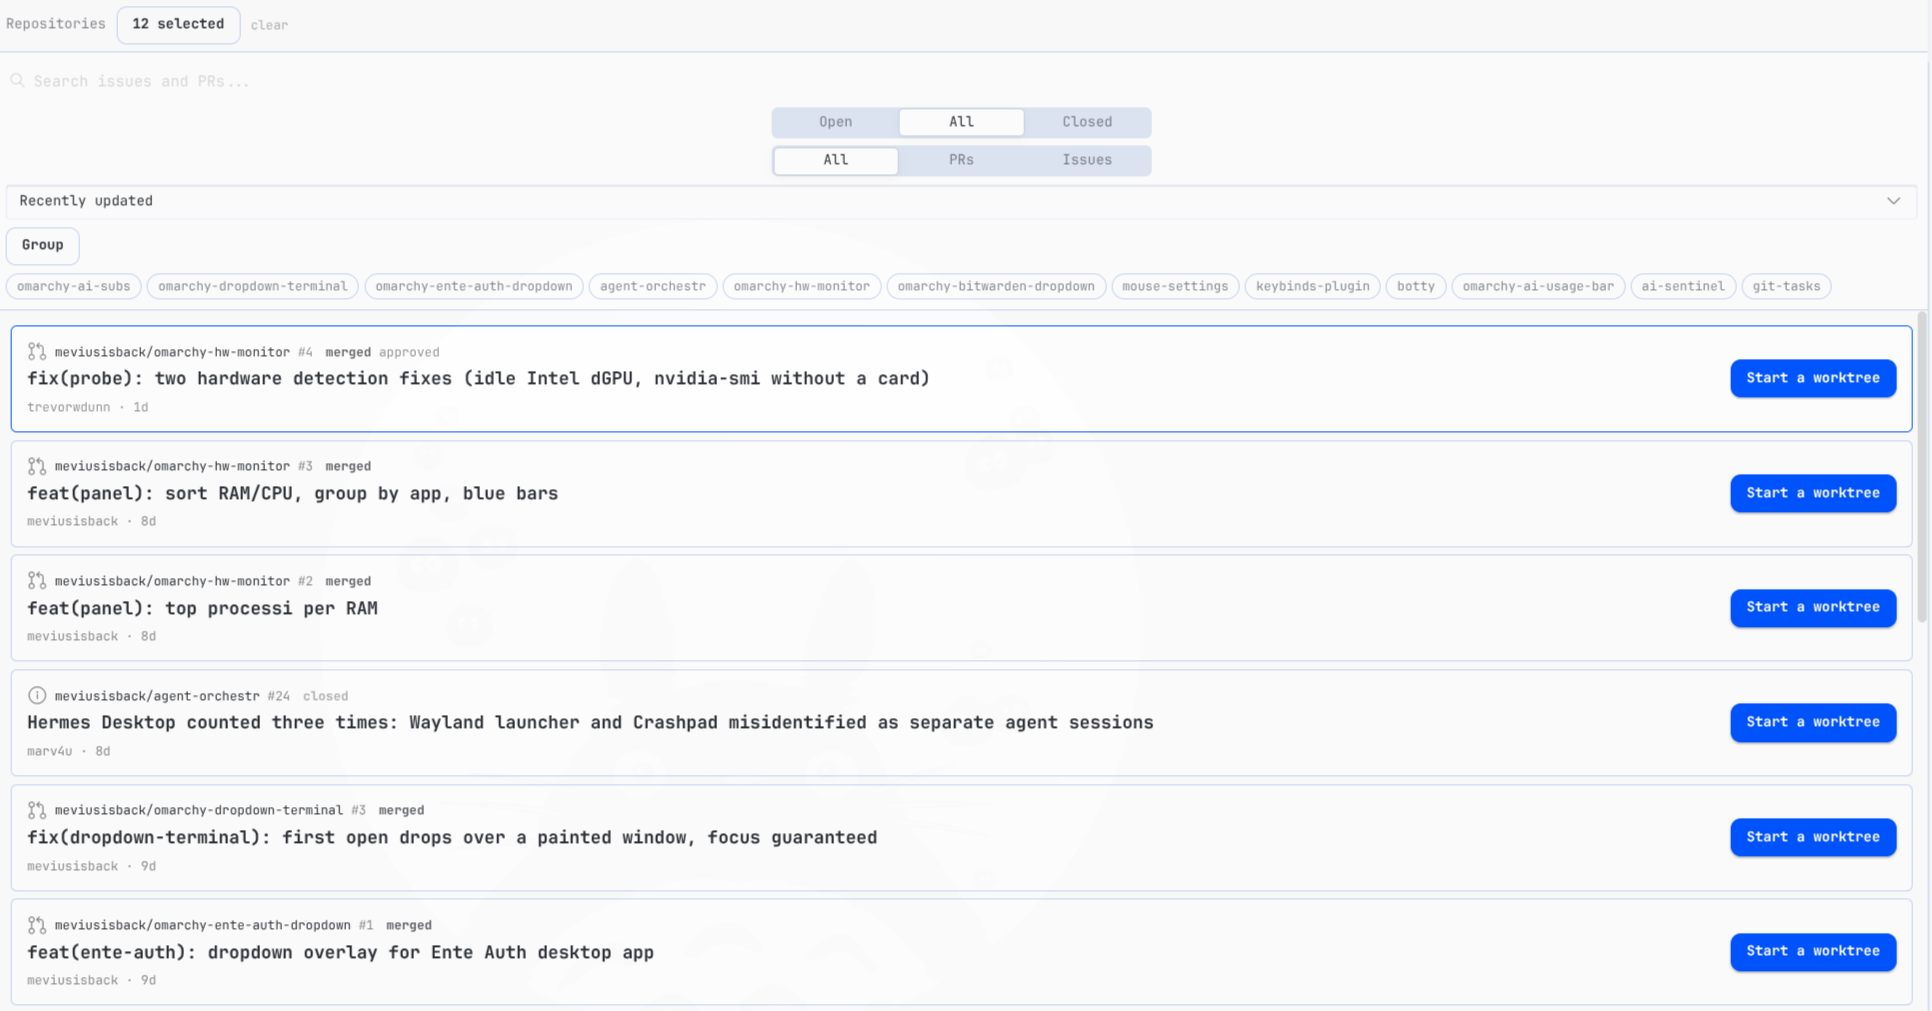Click the pull request icon for omarchy-hw-monitor #2
The image size is (1932, 1011).
pyautogui.click(x=37, y=581)
